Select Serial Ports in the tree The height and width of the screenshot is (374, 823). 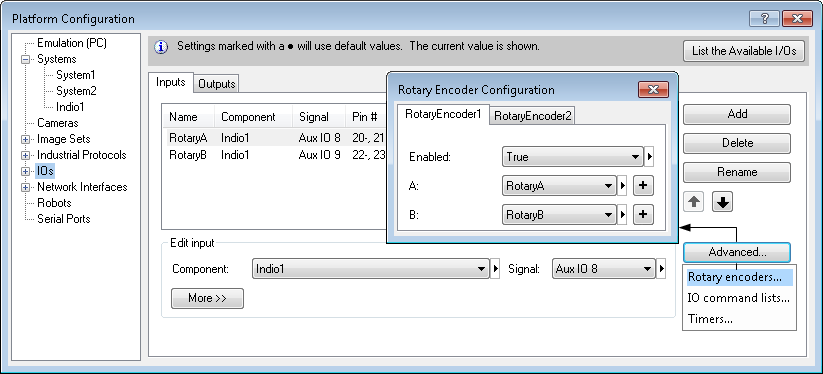[x=64, y=219]
